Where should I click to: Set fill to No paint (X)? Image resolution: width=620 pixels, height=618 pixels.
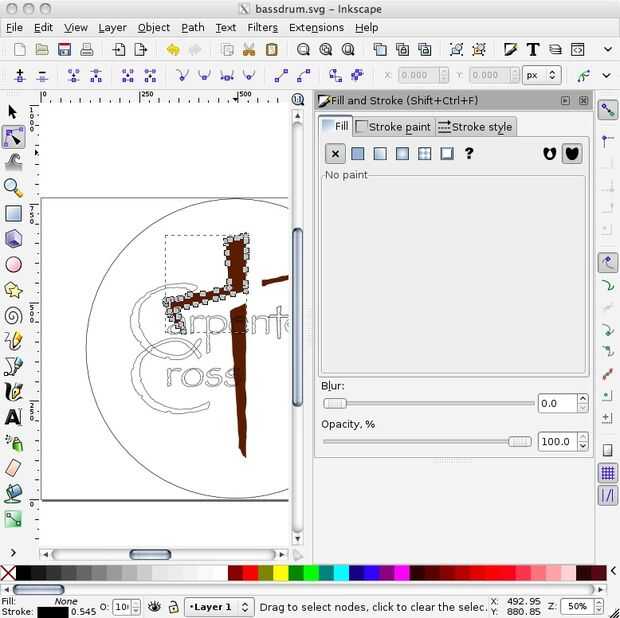click(335, 153)
